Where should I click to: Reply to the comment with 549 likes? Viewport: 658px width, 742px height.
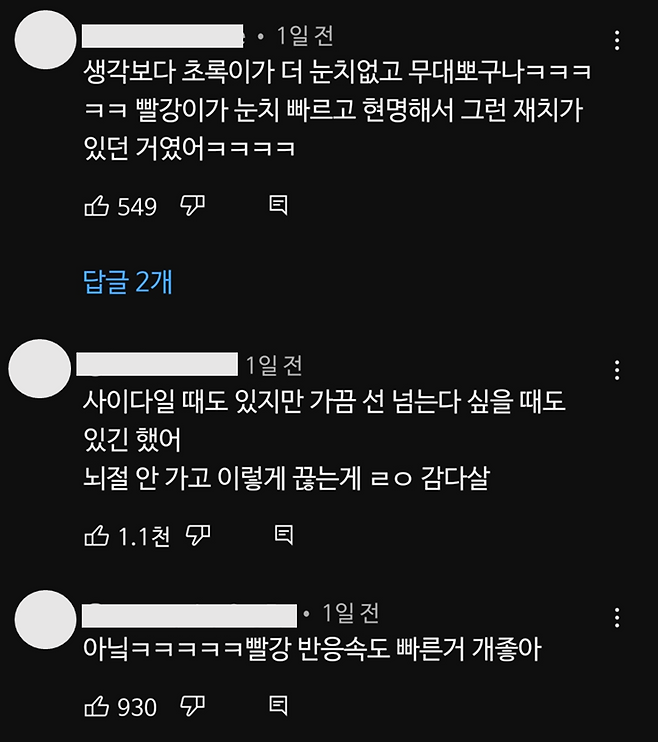pos(278,205)
